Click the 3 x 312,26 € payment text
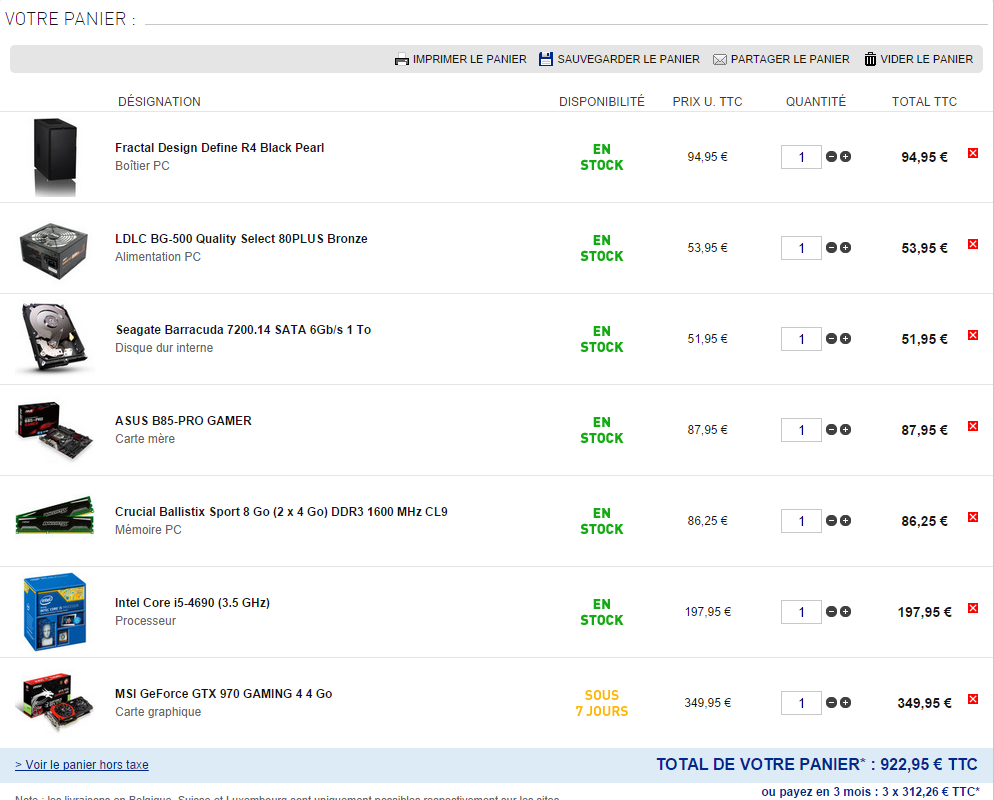Image resolution: width=994 pixels, height=800 pixels. [931, 792]
